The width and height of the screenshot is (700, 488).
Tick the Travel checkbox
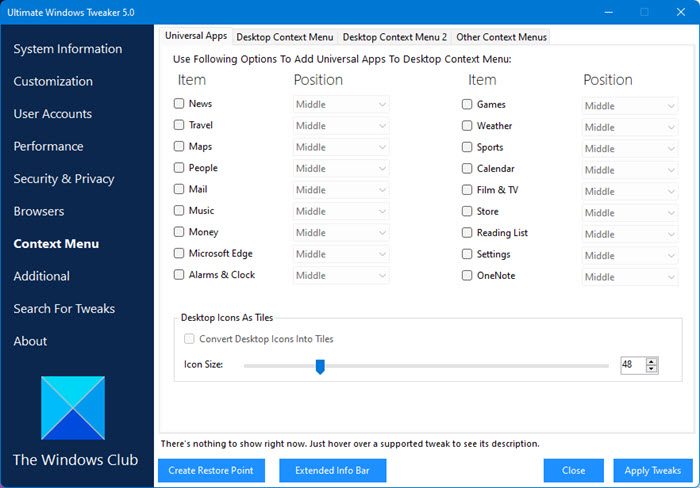[179, 125]
